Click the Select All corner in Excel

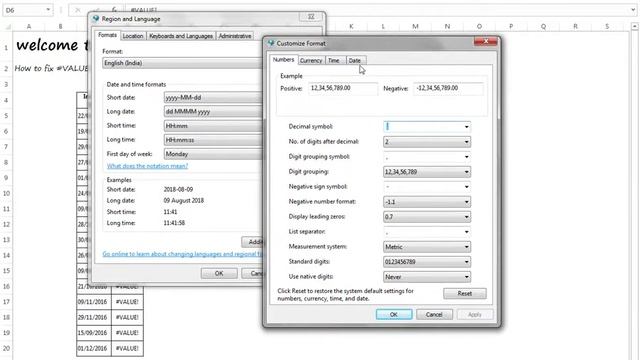click(8, 27)
